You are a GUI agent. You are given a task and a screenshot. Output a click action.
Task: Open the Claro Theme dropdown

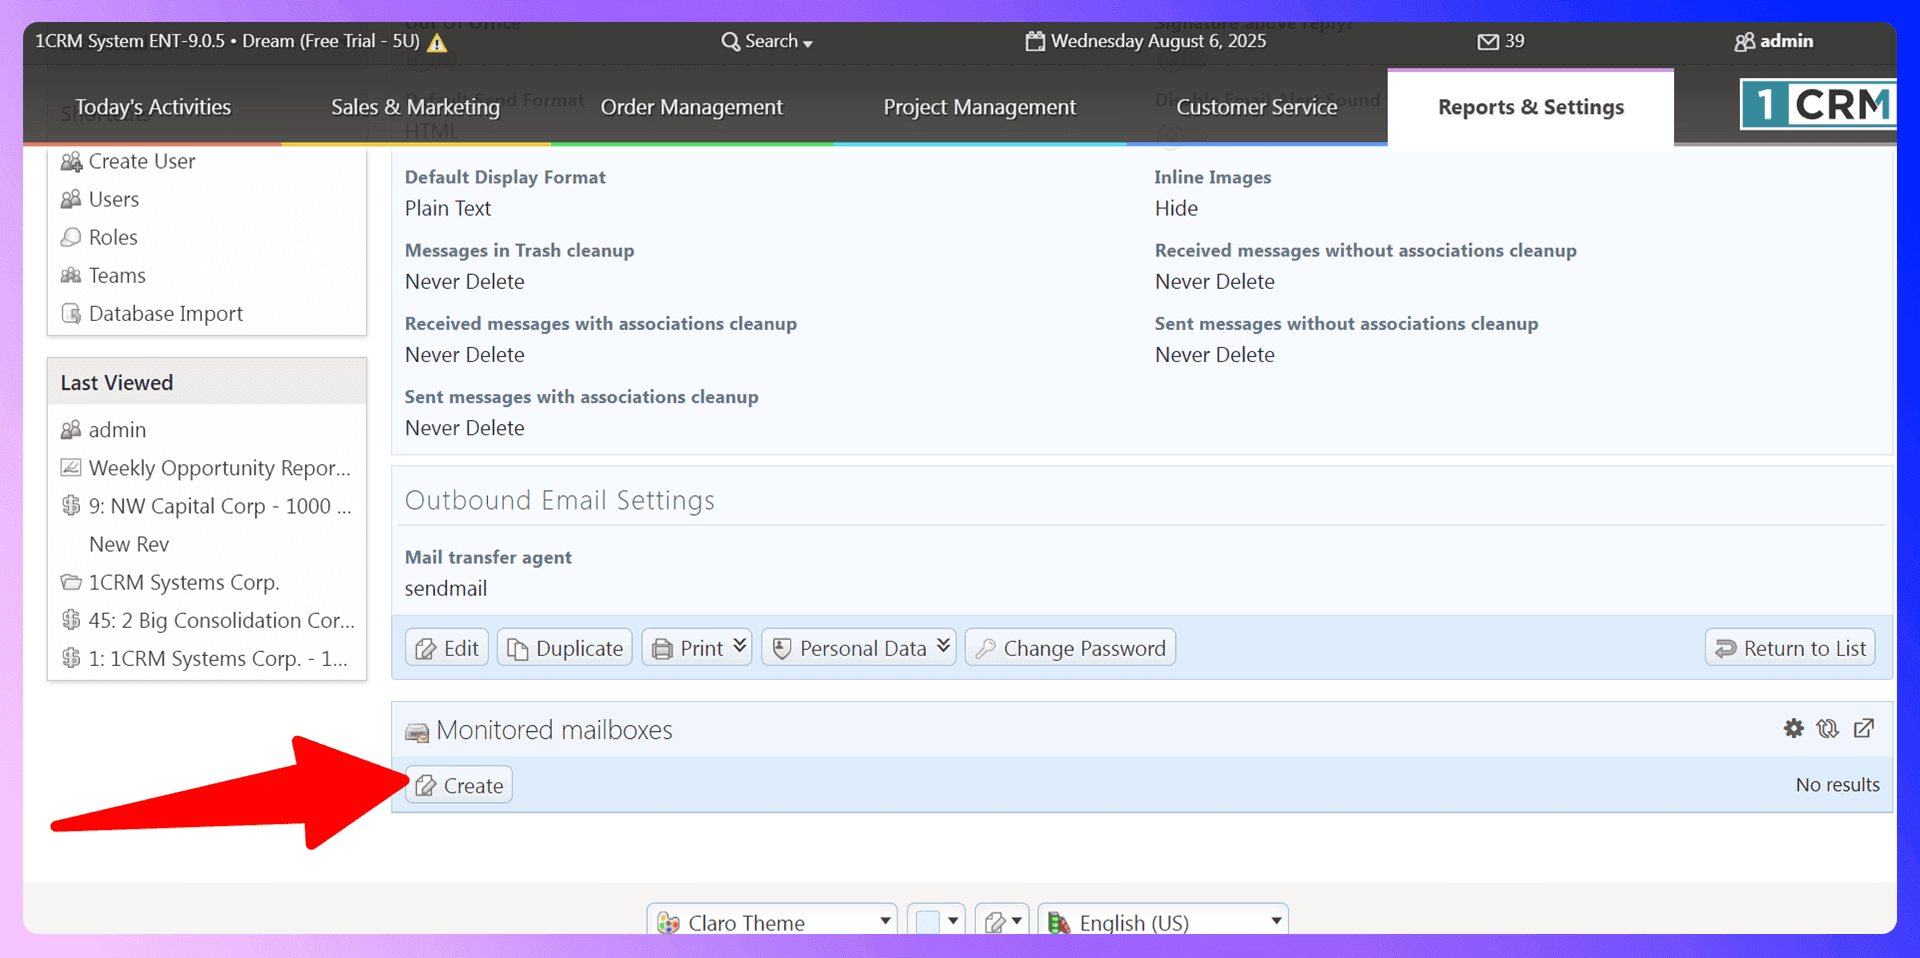point(772,922)
